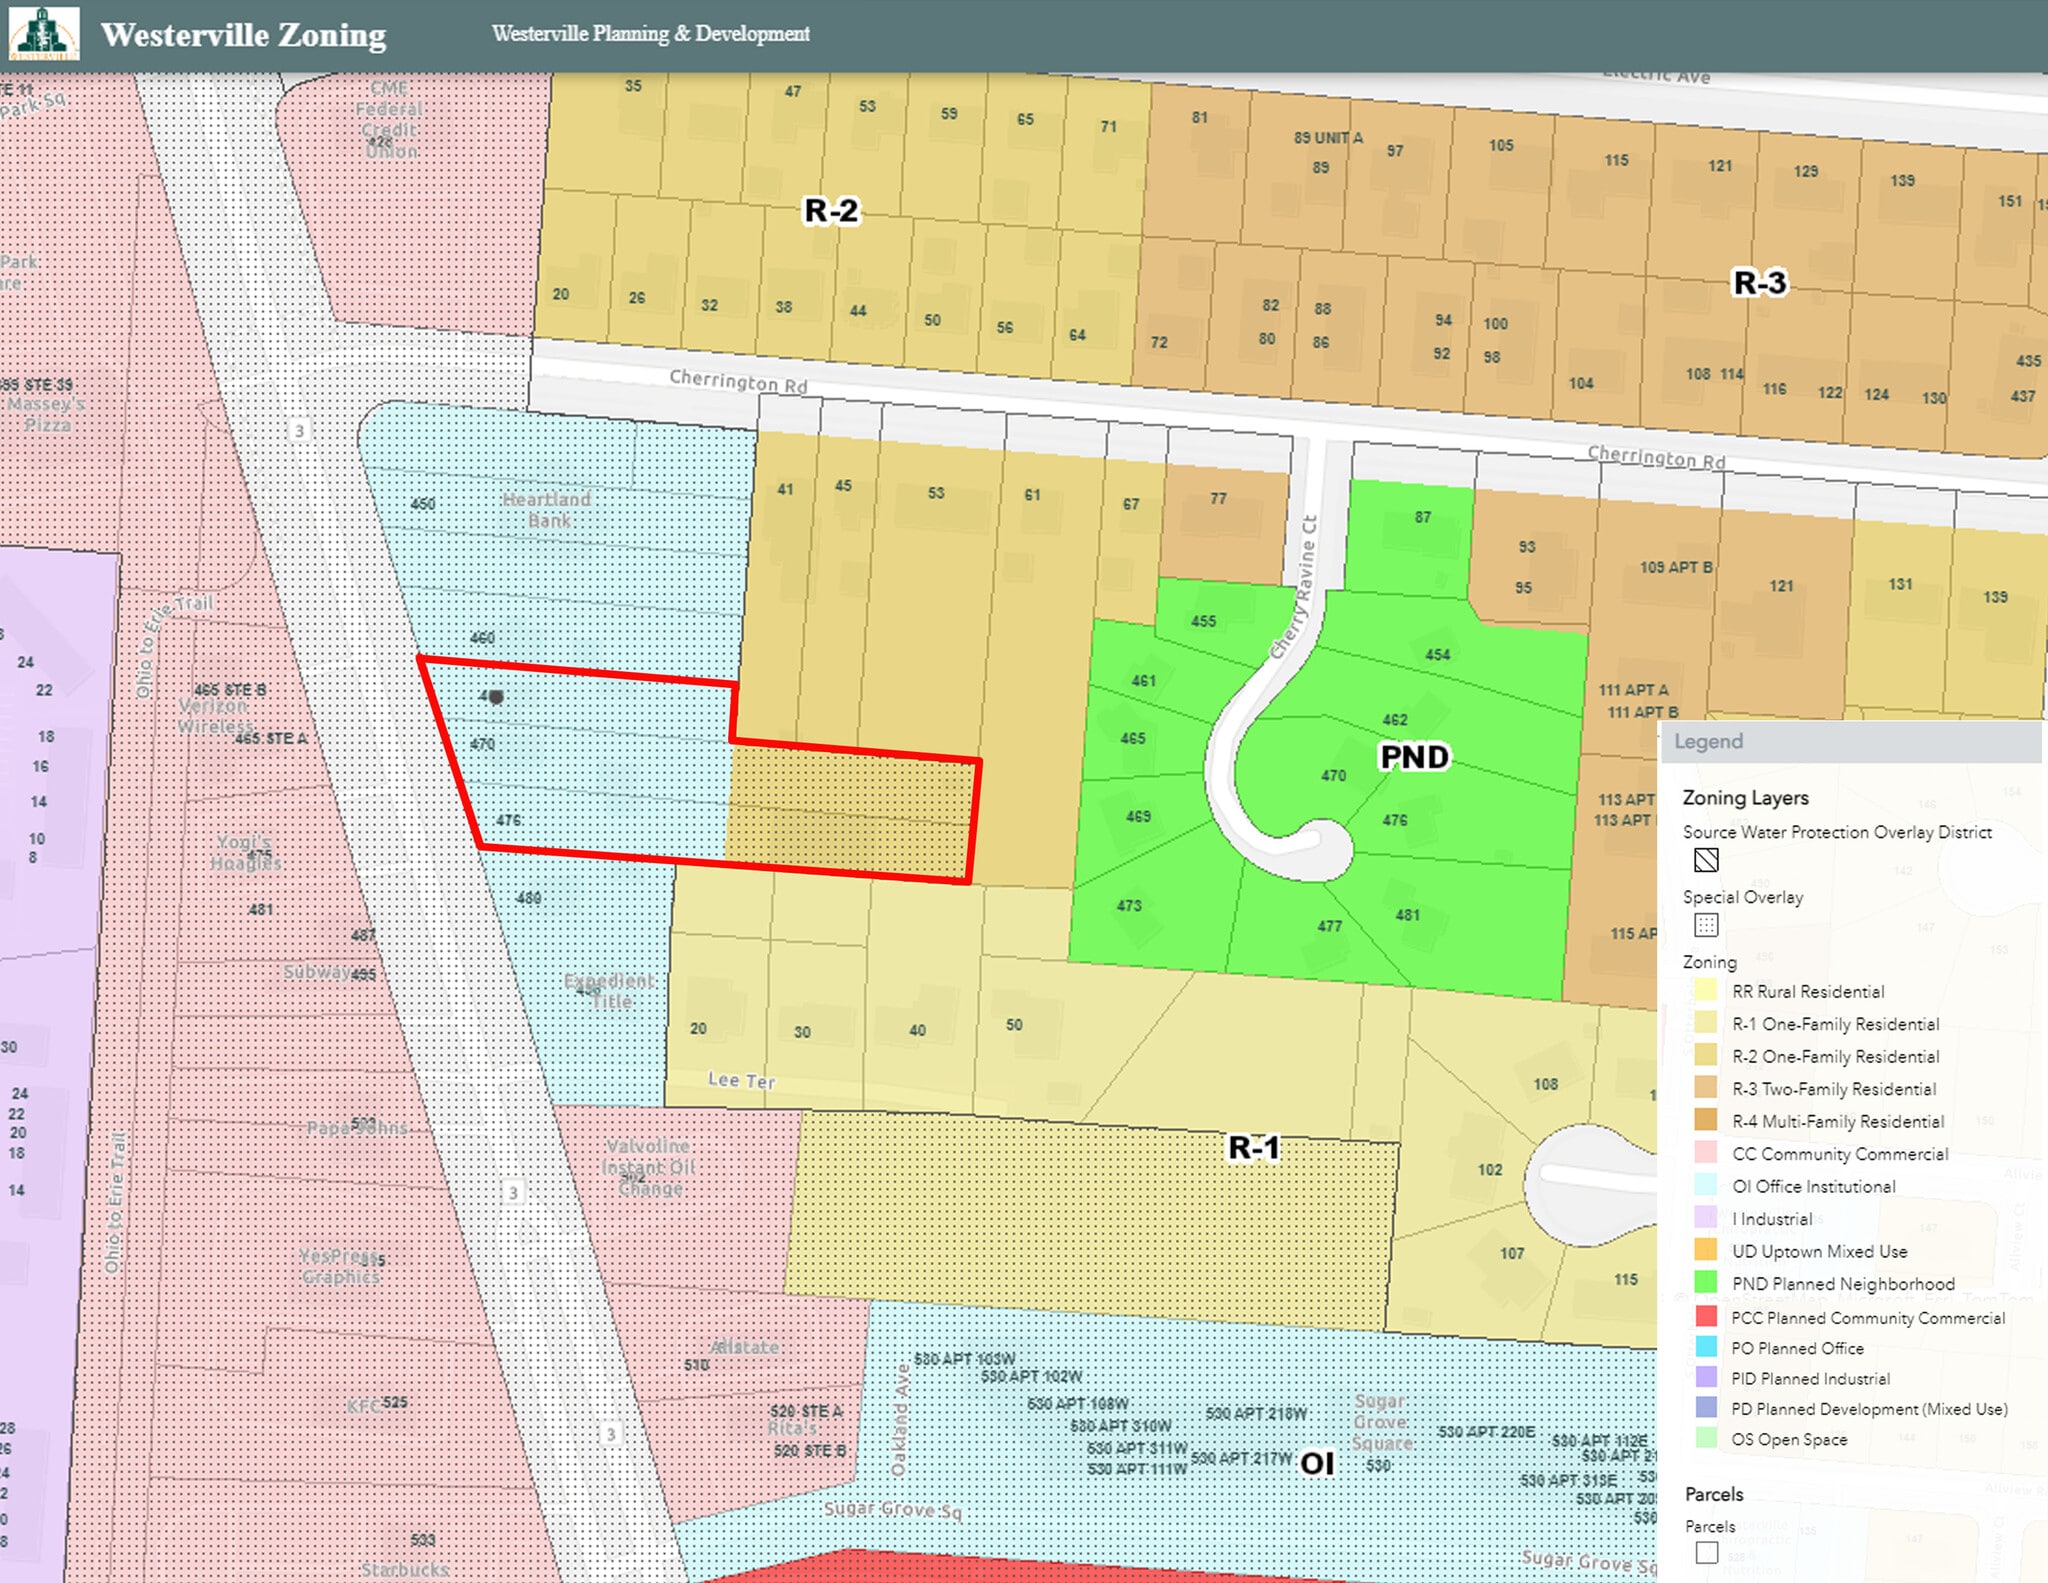Viewport: 2048px width, 1583px height.
Task: Click the OS Open Space legend swatch
Action: [1705, 1440]
